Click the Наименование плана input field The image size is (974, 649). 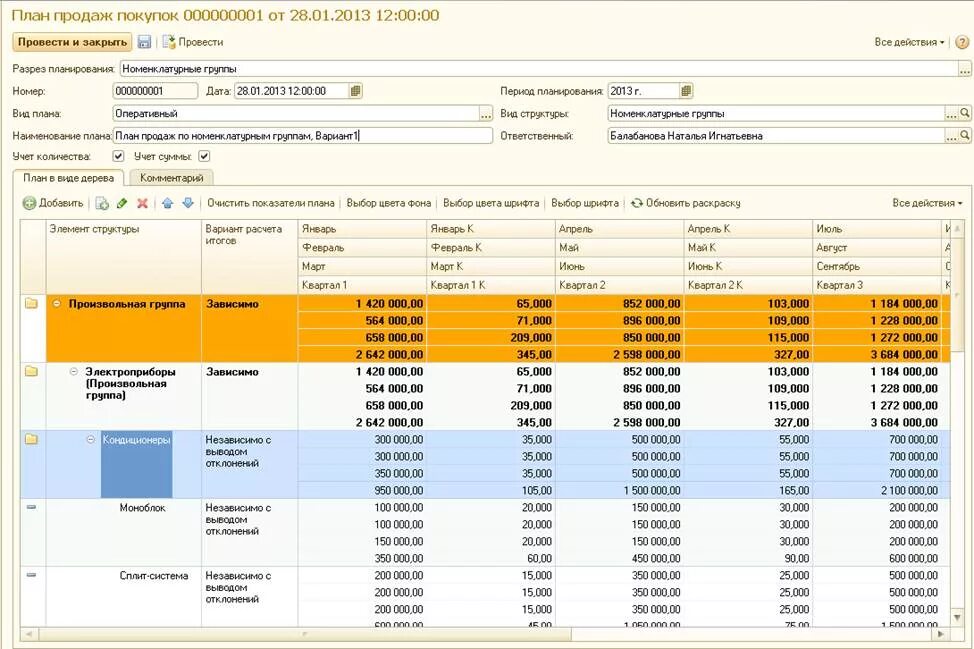(x=303, y=136)
